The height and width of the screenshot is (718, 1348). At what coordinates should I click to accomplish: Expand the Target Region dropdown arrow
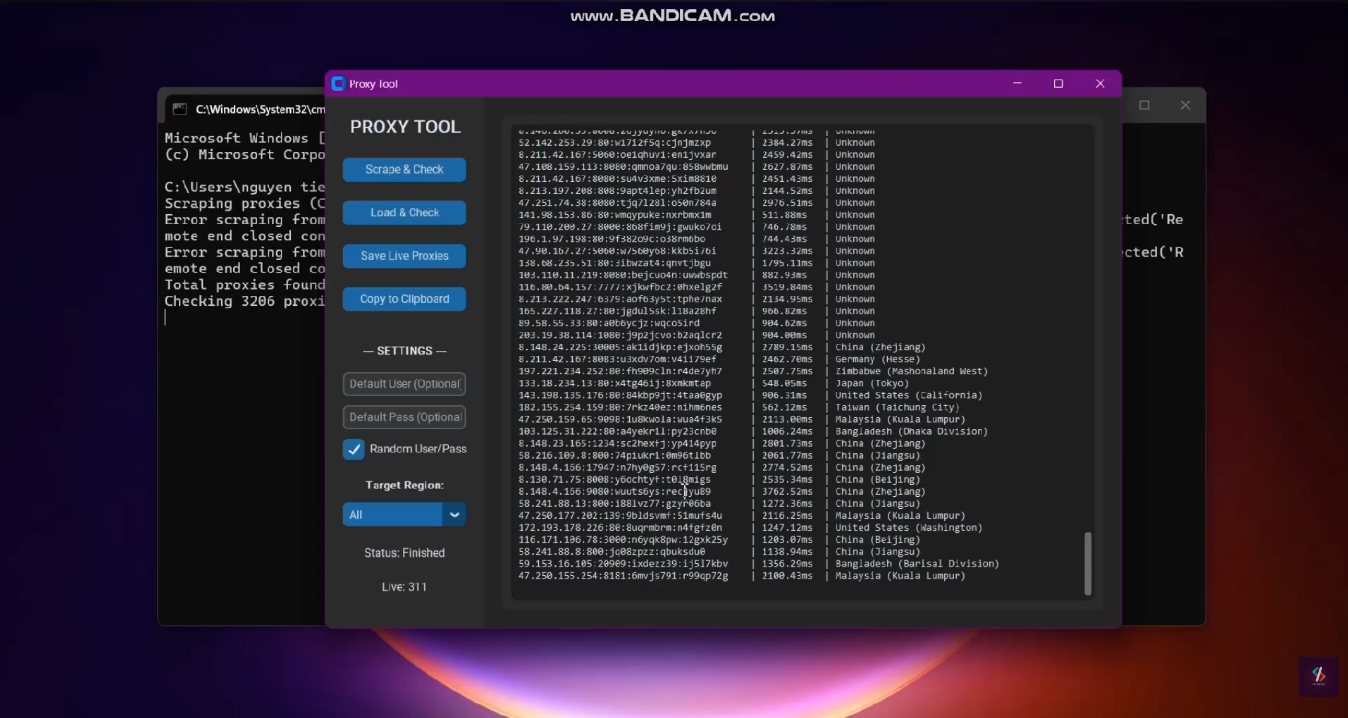454,514
